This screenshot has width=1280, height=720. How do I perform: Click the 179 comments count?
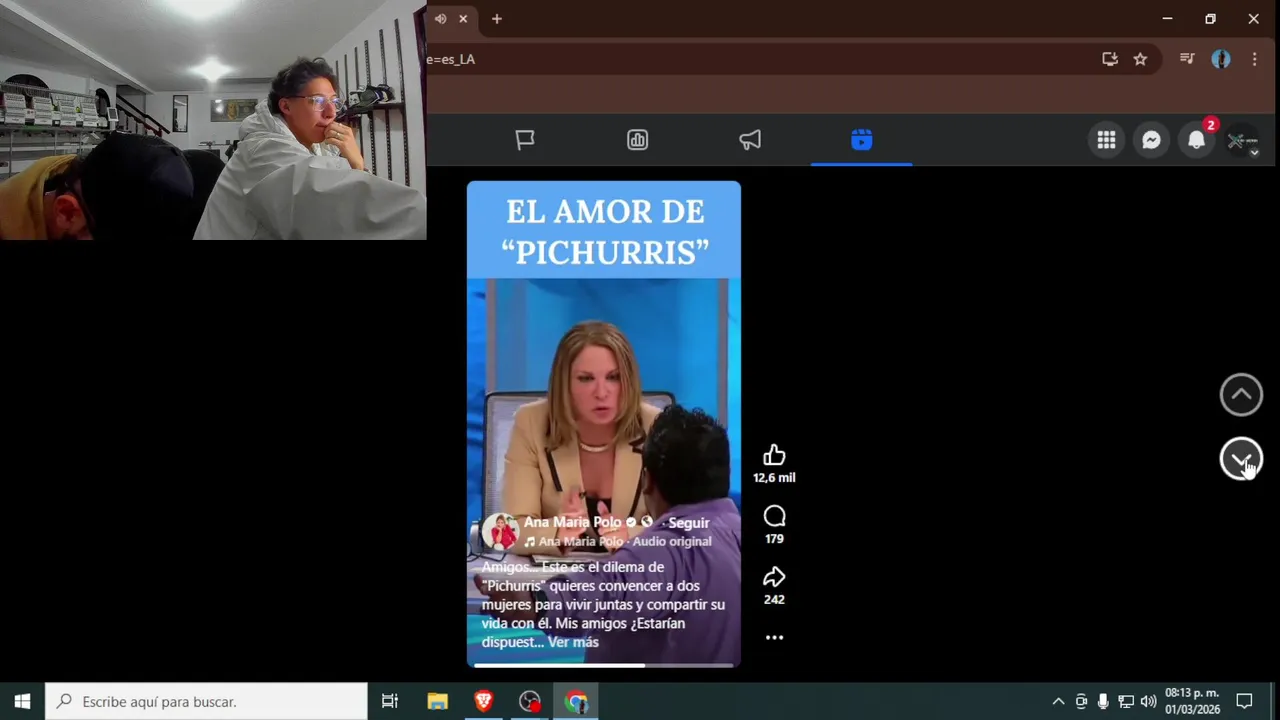pos(774,539)
